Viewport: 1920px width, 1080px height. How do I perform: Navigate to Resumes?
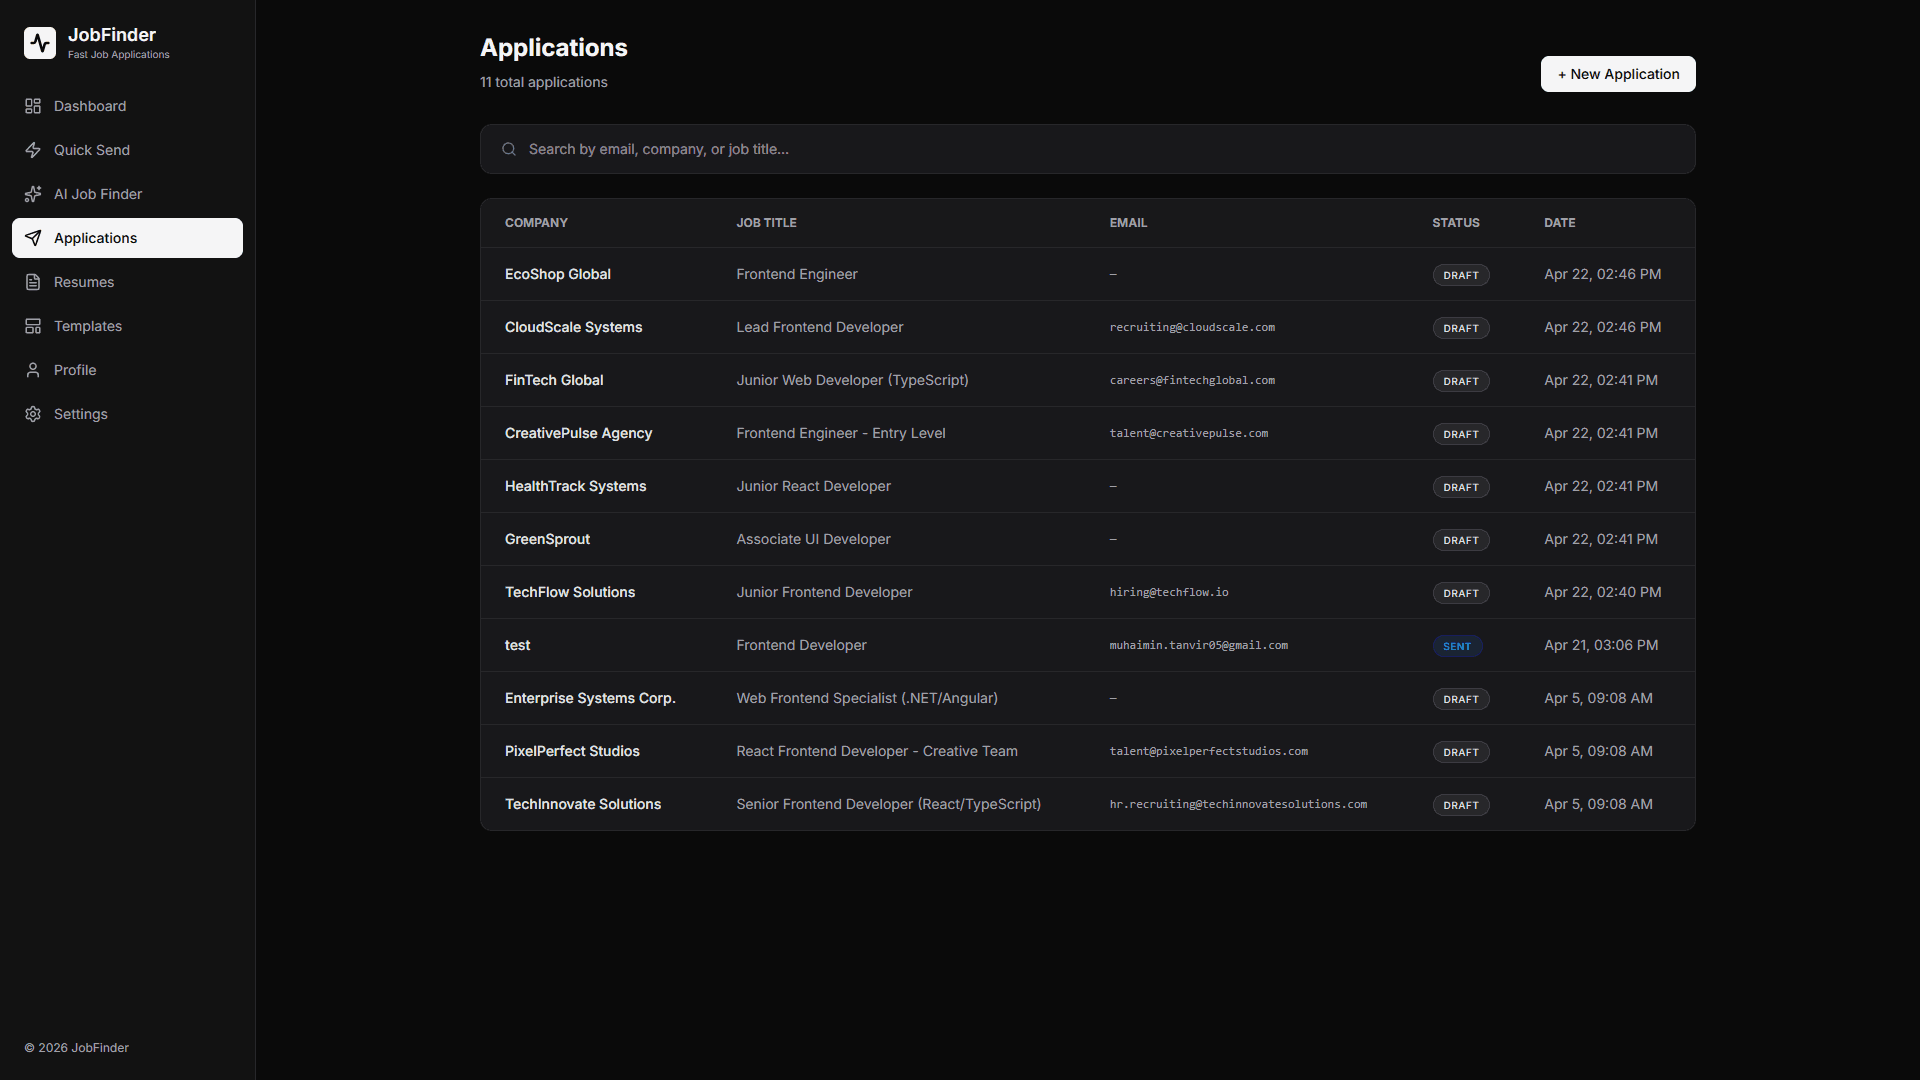pos(127,282)
